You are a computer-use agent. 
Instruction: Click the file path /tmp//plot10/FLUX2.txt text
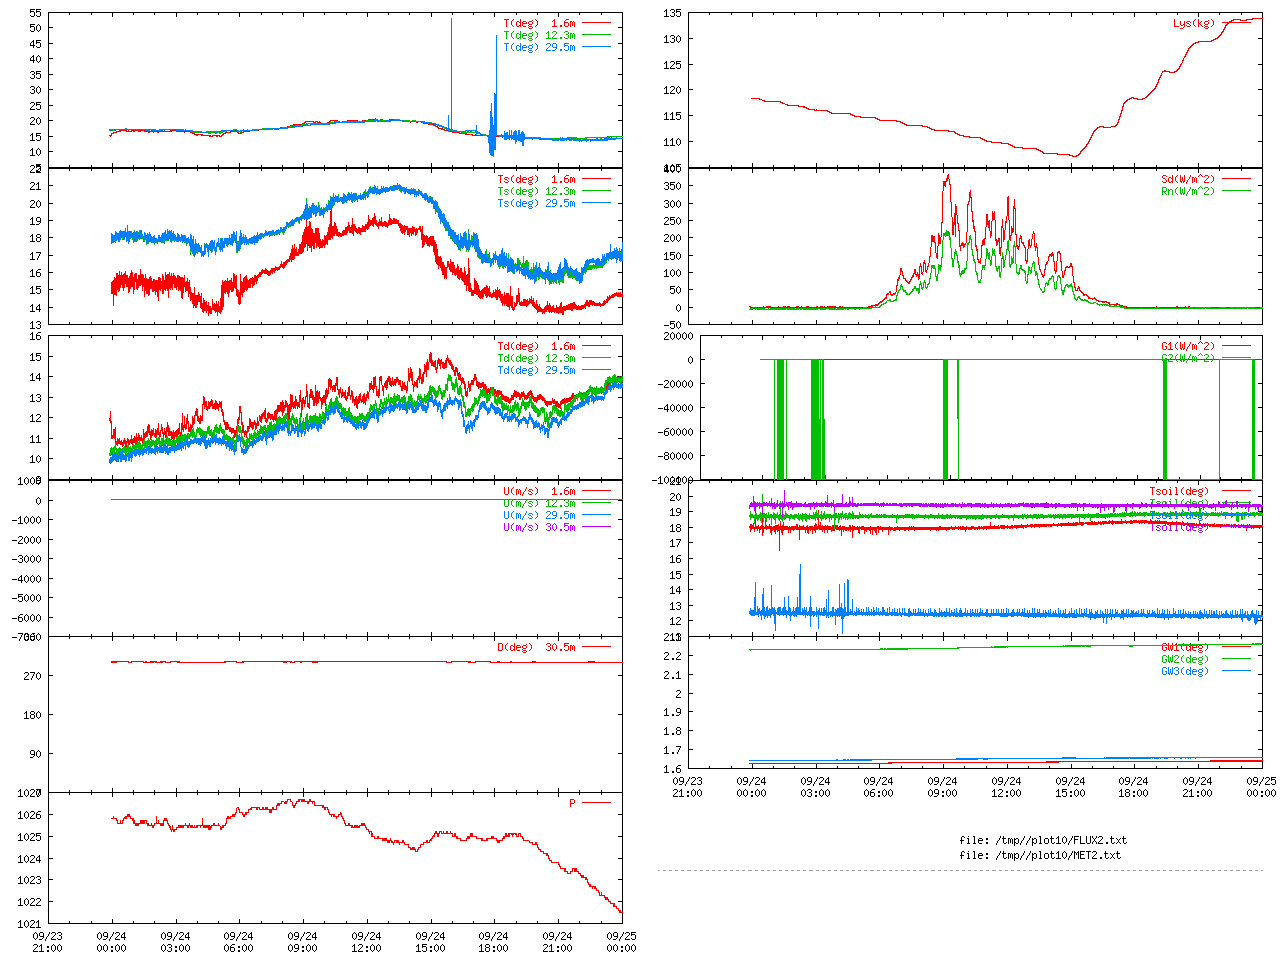tap(1042, 840)
